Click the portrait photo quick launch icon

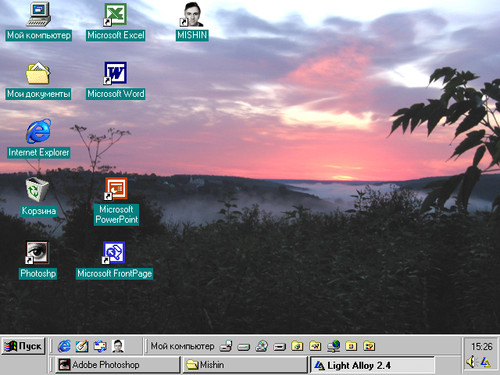[118, 346]
